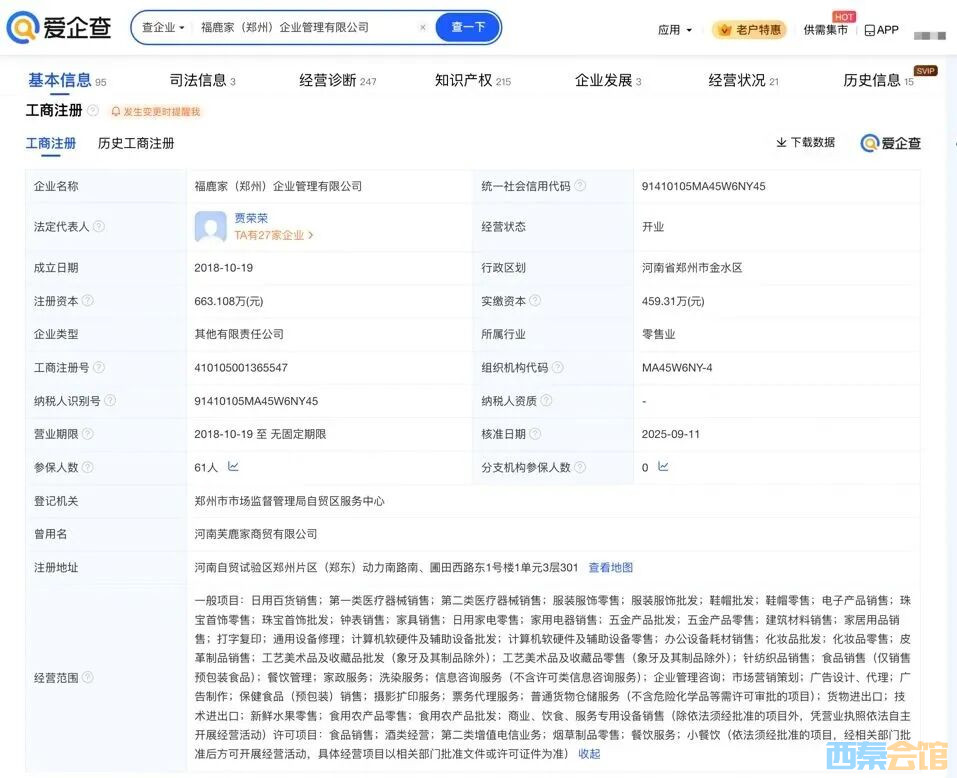Click the company name search input field
The image size is (957, 778).
[300, 28]
